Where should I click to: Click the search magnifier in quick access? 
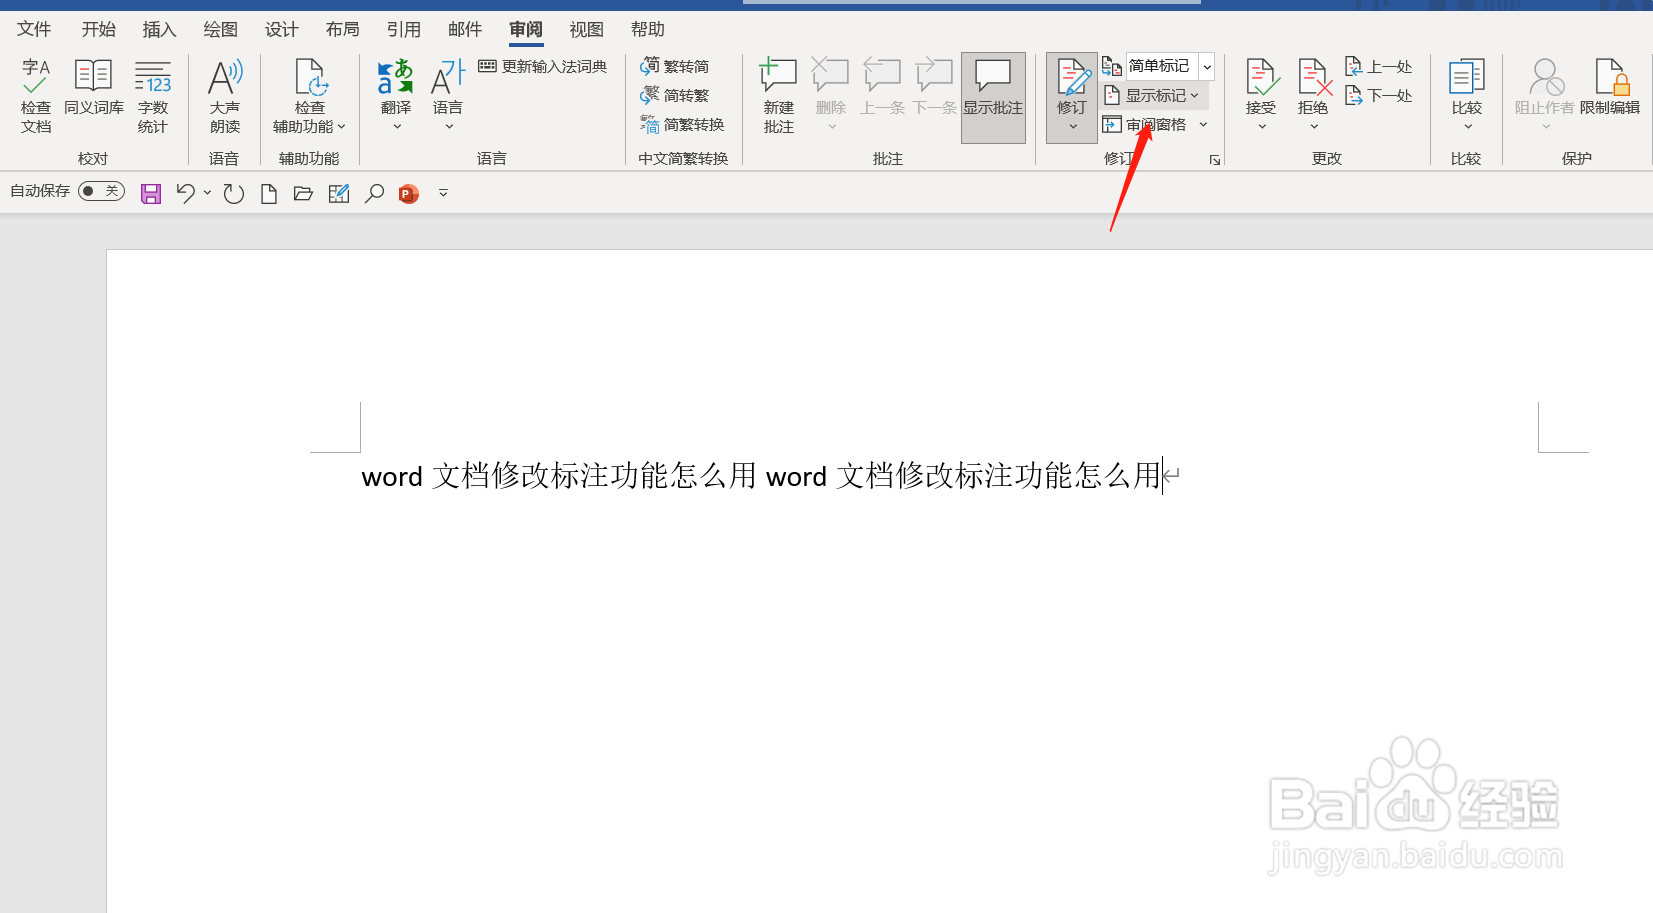[374, 193]
